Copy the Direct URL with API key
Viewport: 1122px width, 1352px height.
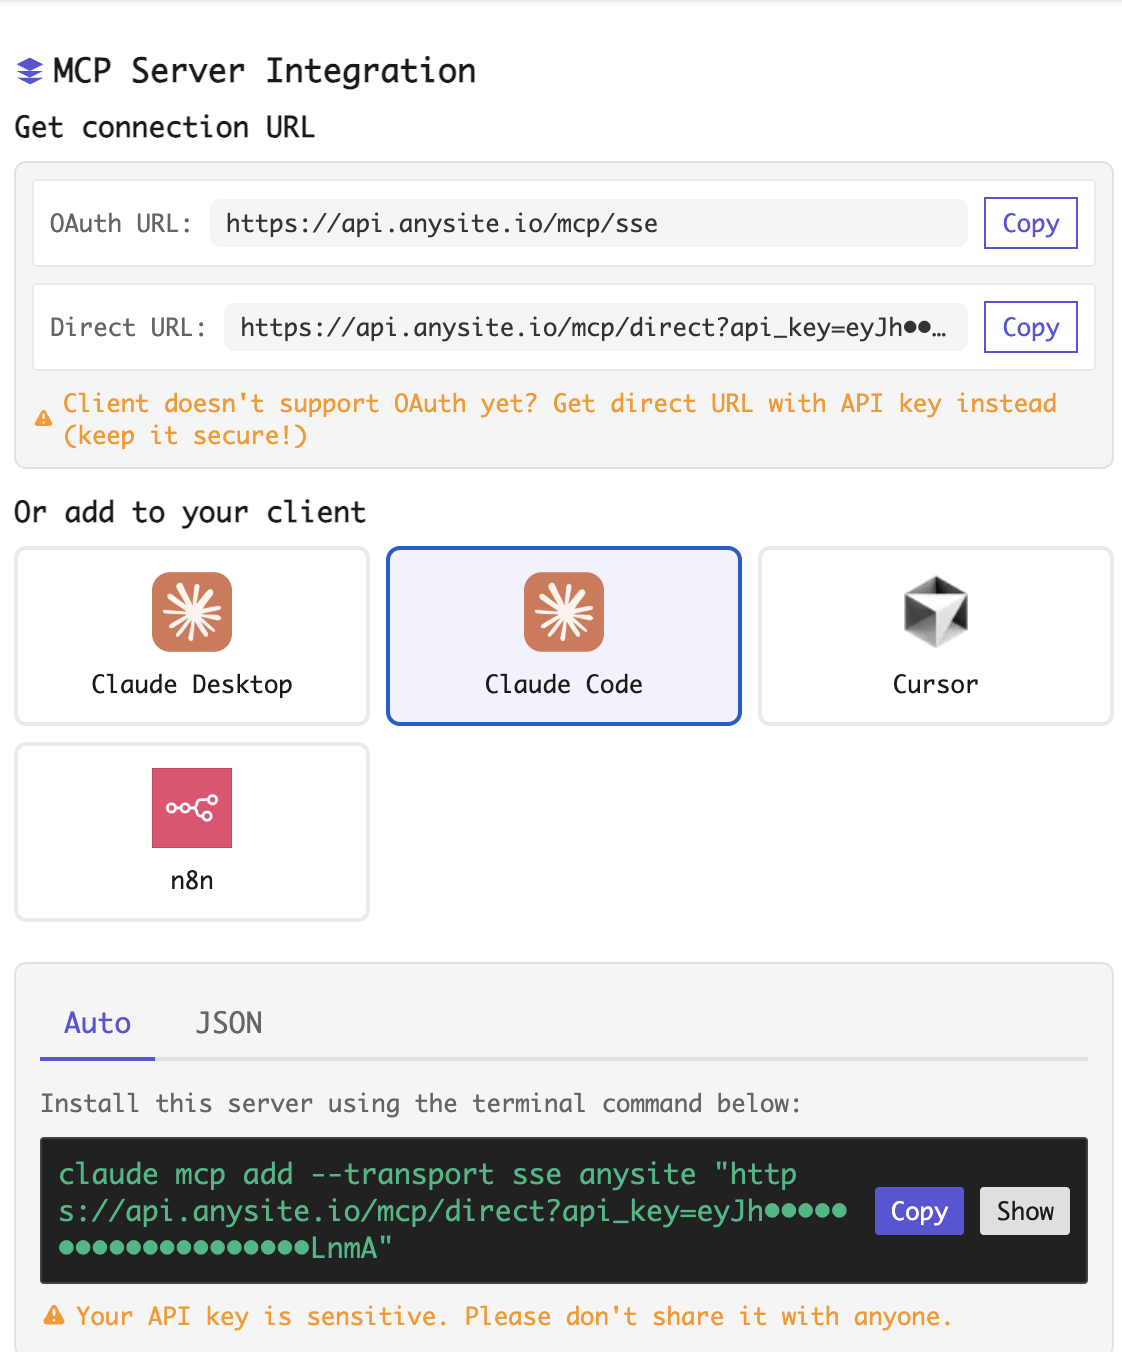pyautogui.click(x=1030, y=327)
